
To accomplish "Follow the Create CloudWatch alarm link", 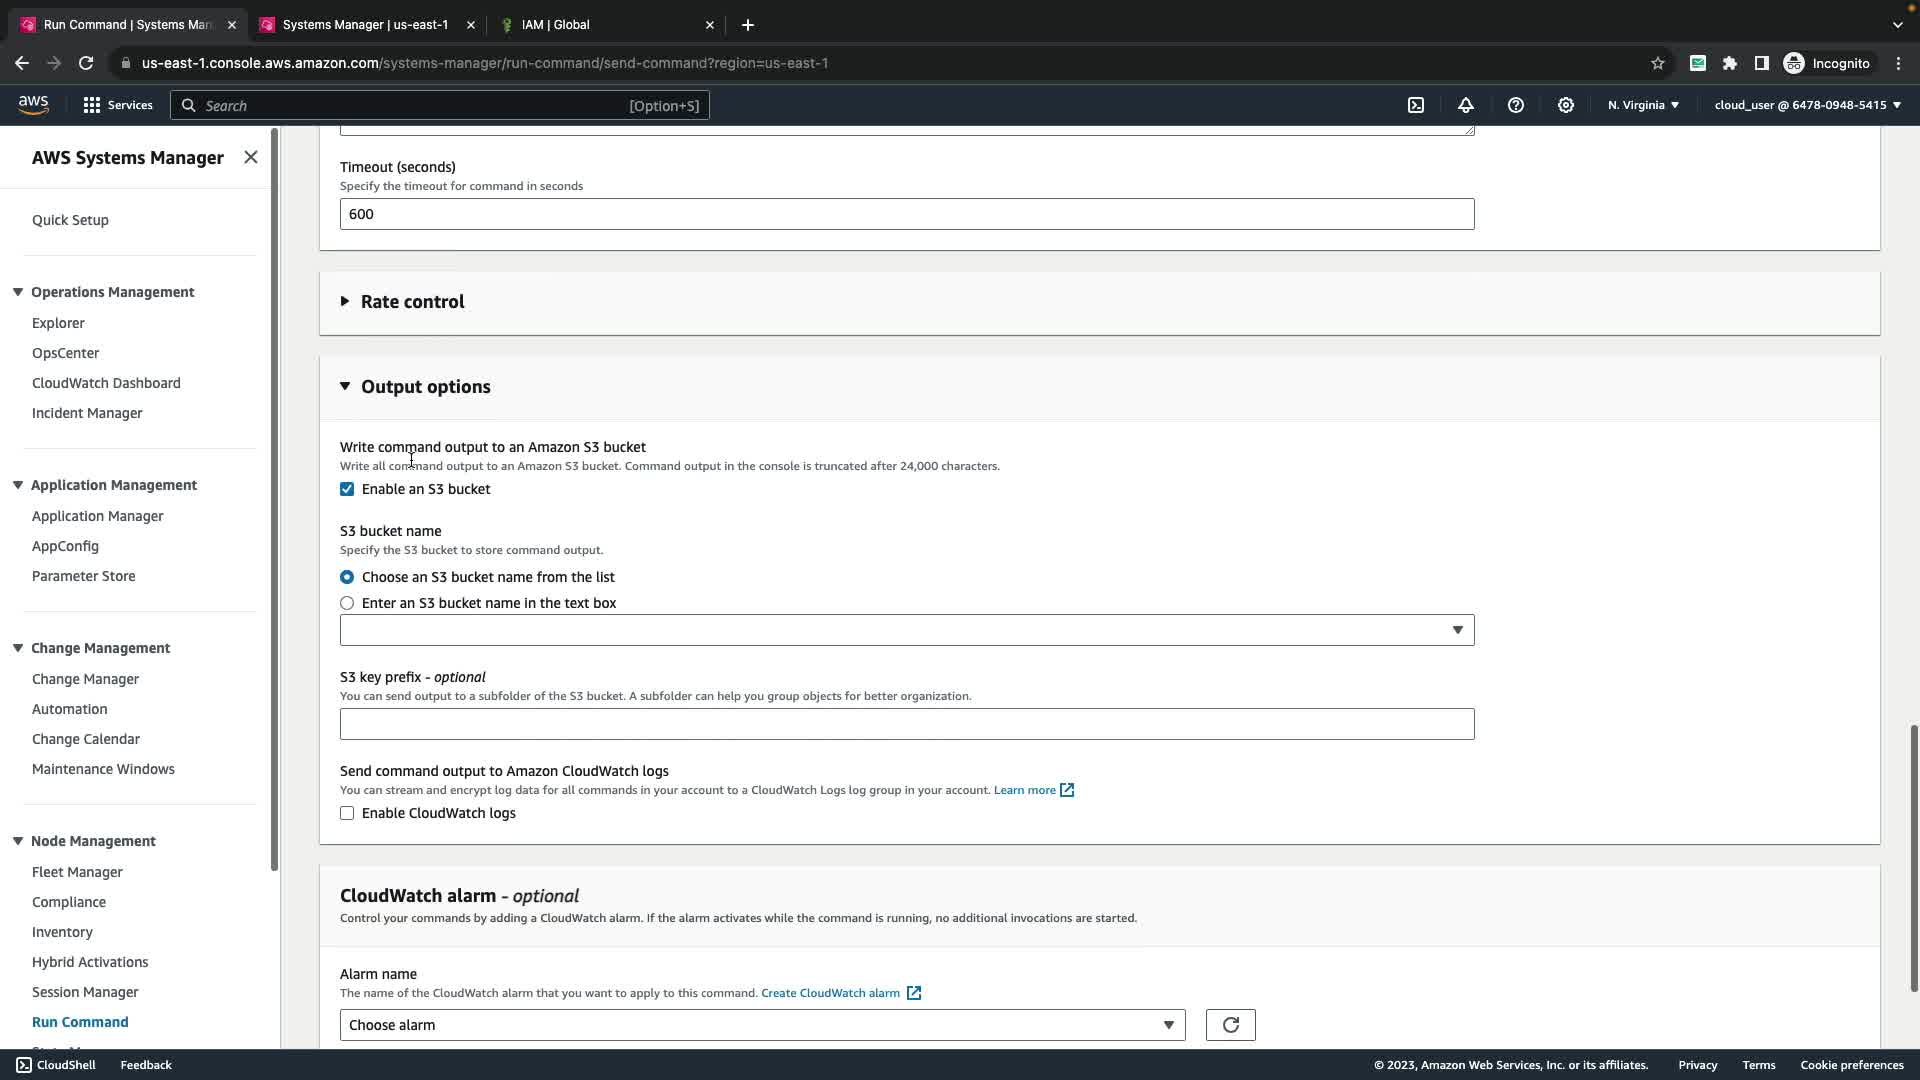I will [830, 993].
